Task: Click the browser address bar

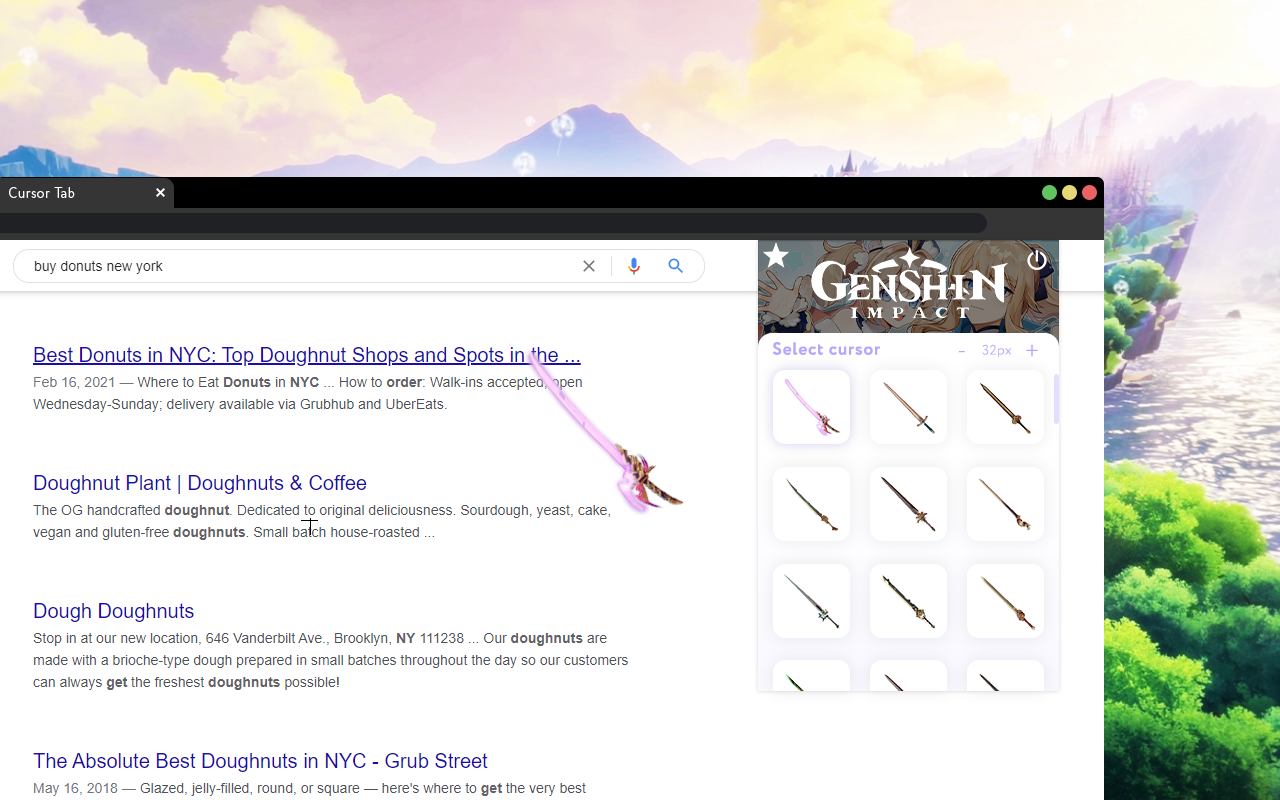Action: click(x=493, y=223)
